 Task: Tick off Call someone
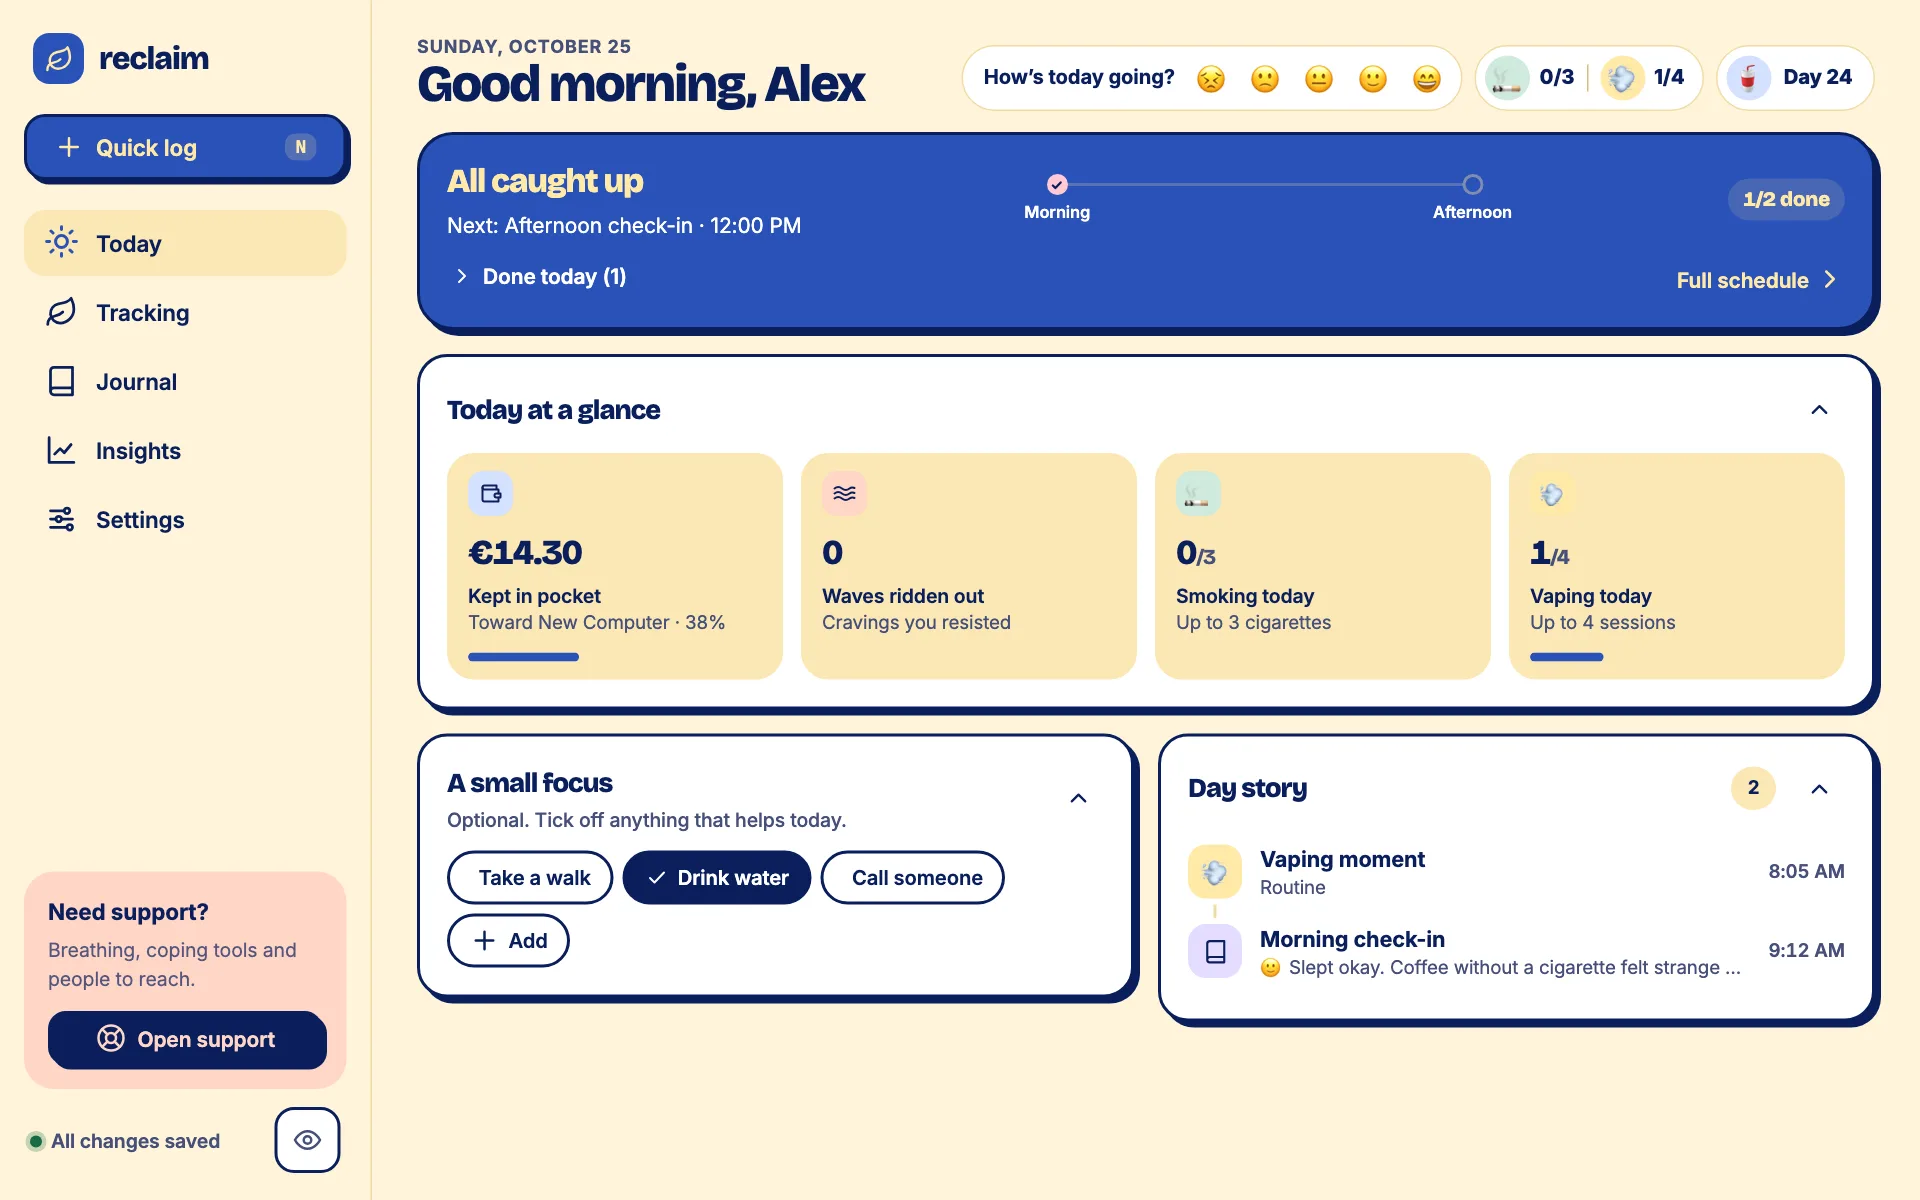[x=913, y=878]
